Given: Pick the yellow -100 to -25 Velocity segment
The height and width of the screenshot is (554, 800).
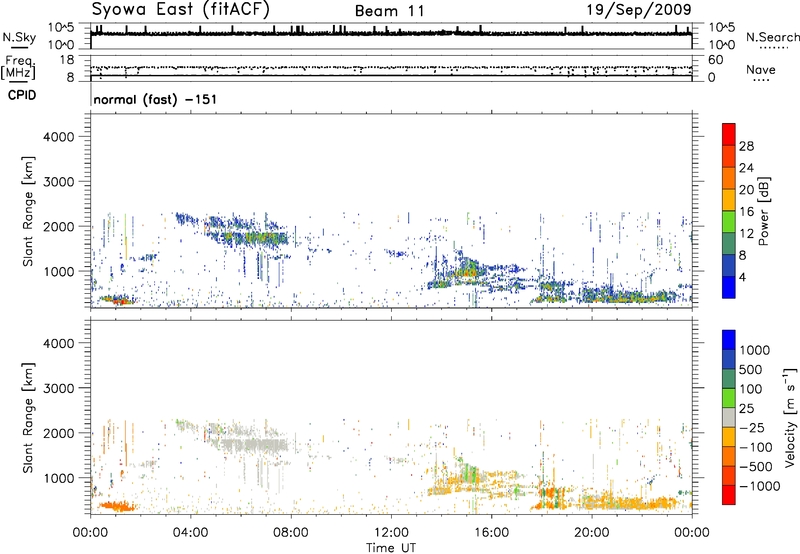Looking at the screenshot, I should [729, 437].
